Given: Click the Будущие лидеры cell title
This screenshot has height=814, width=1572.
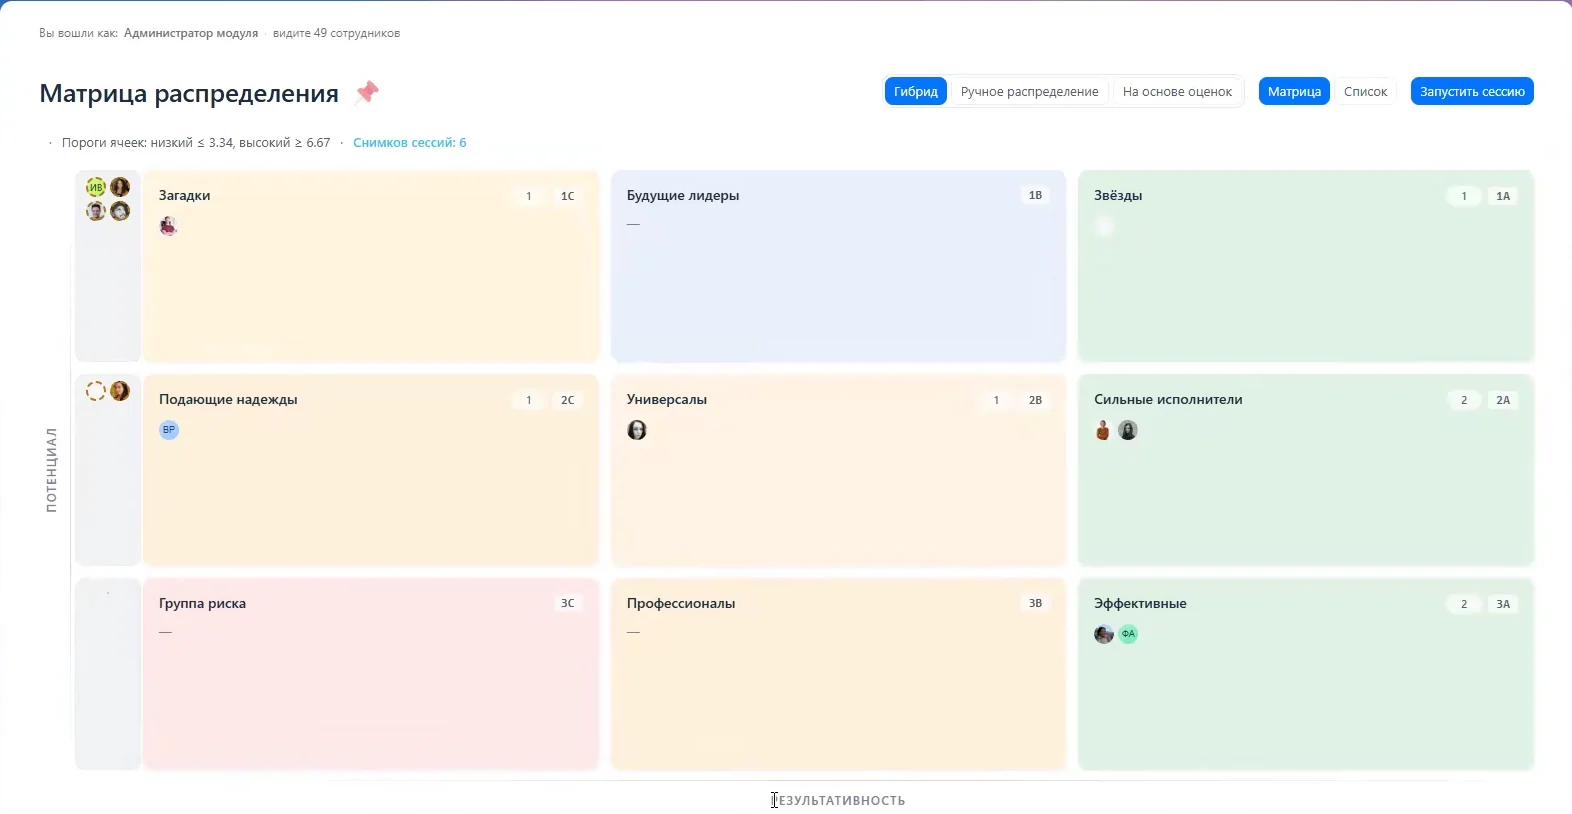Looking at the screenshot, I should coord(683,196).
